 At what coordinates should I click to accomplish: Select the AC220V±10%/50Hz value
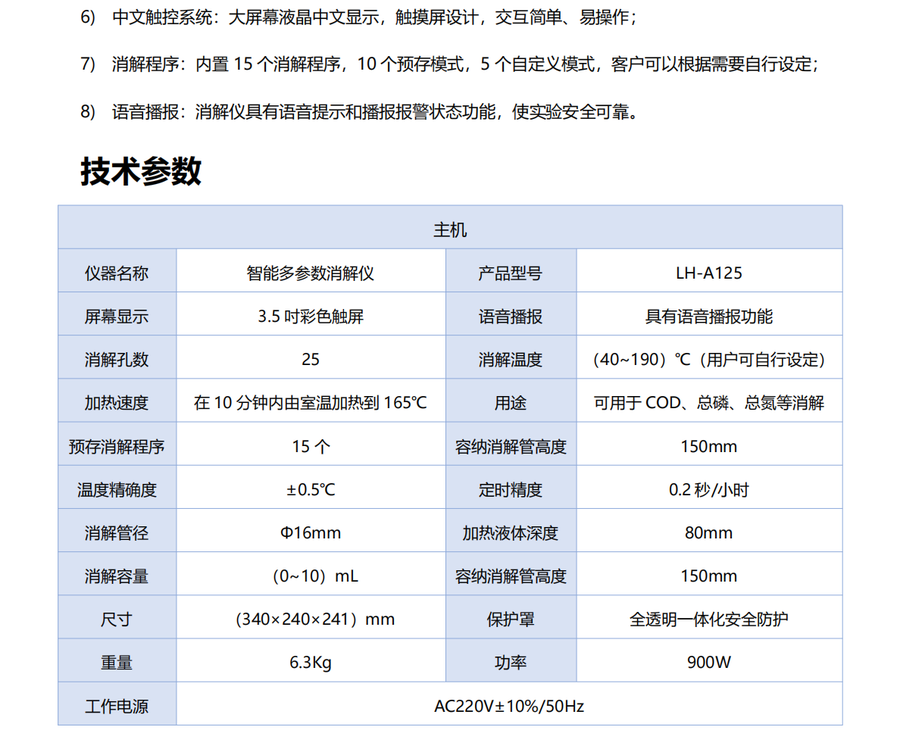click(509, 704)
